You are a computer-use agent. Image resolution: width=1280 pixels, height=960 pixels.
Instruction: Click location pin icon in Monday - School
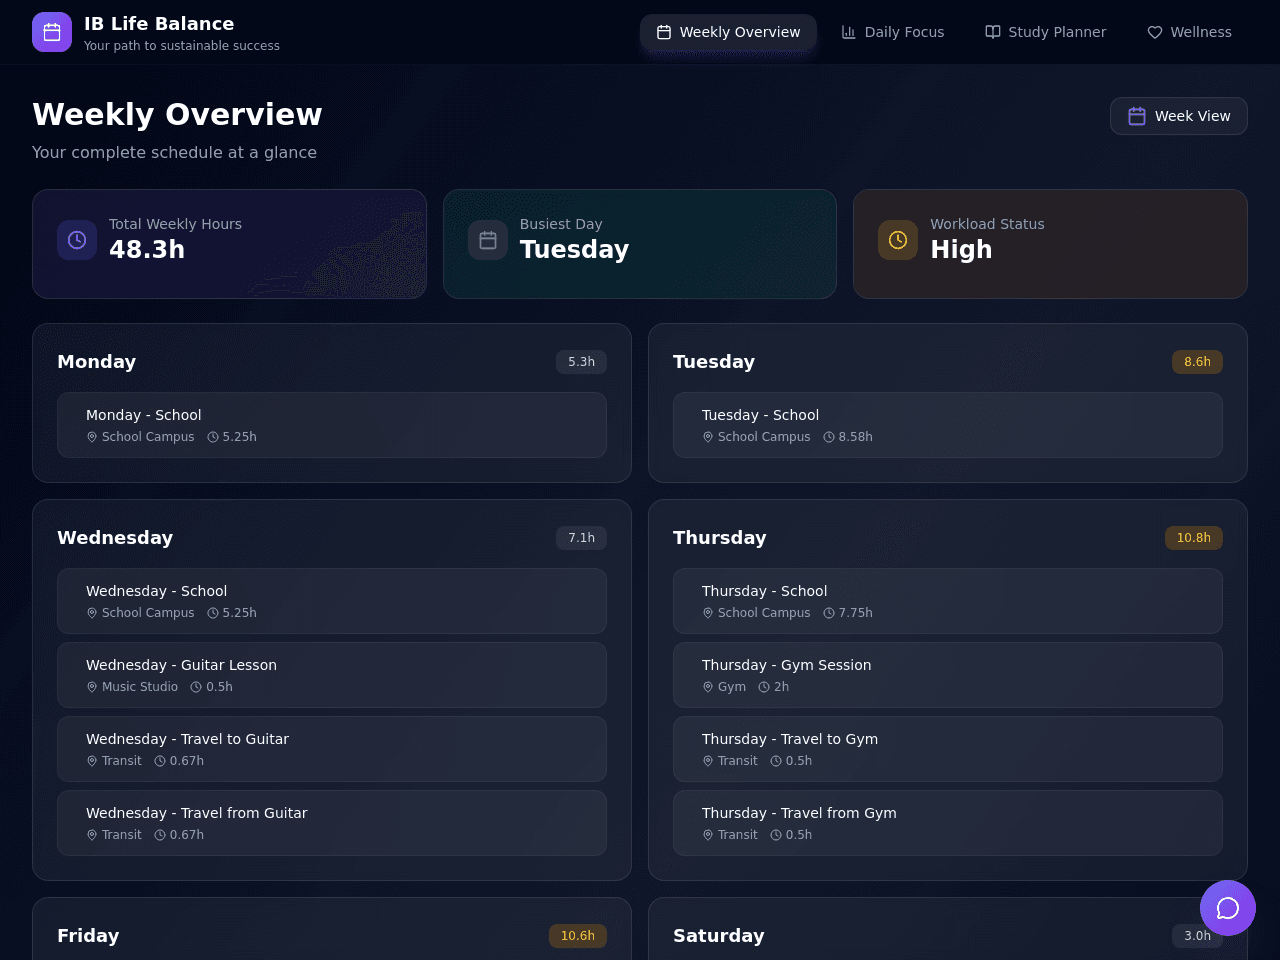[x=92, y=437]
